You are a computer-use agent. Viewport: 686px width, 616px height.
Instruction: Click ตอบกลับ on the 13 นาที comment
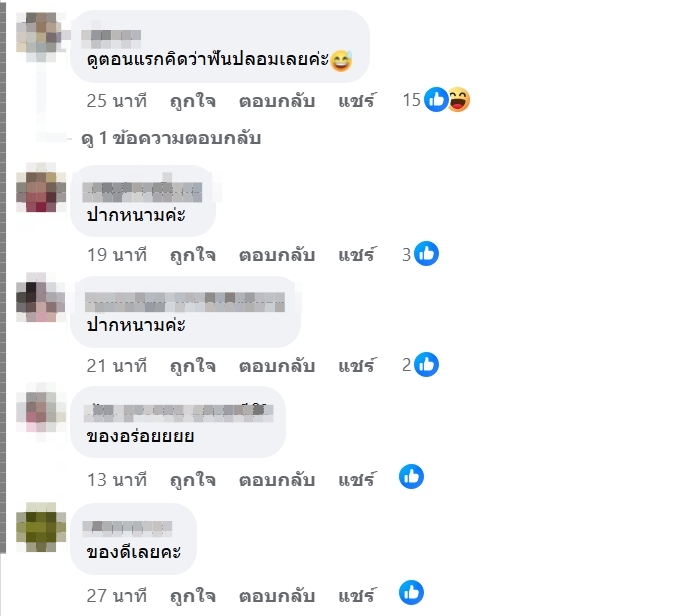coord(277,480)
